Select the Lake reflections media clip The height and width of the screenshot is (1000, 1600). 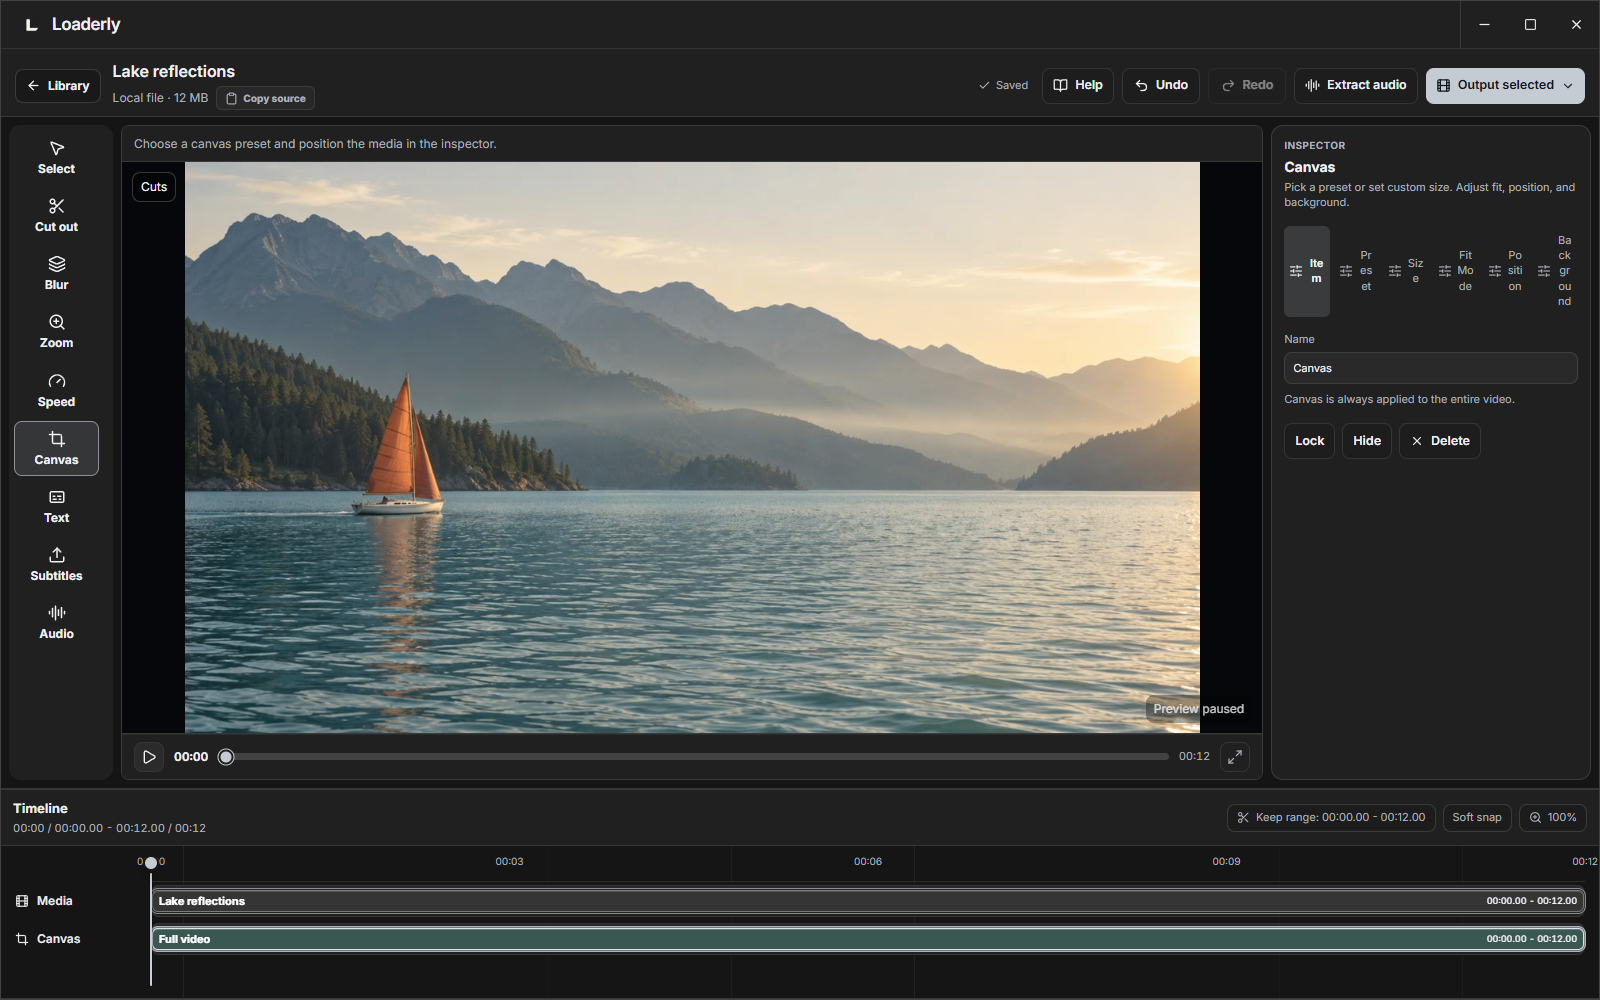868,901
